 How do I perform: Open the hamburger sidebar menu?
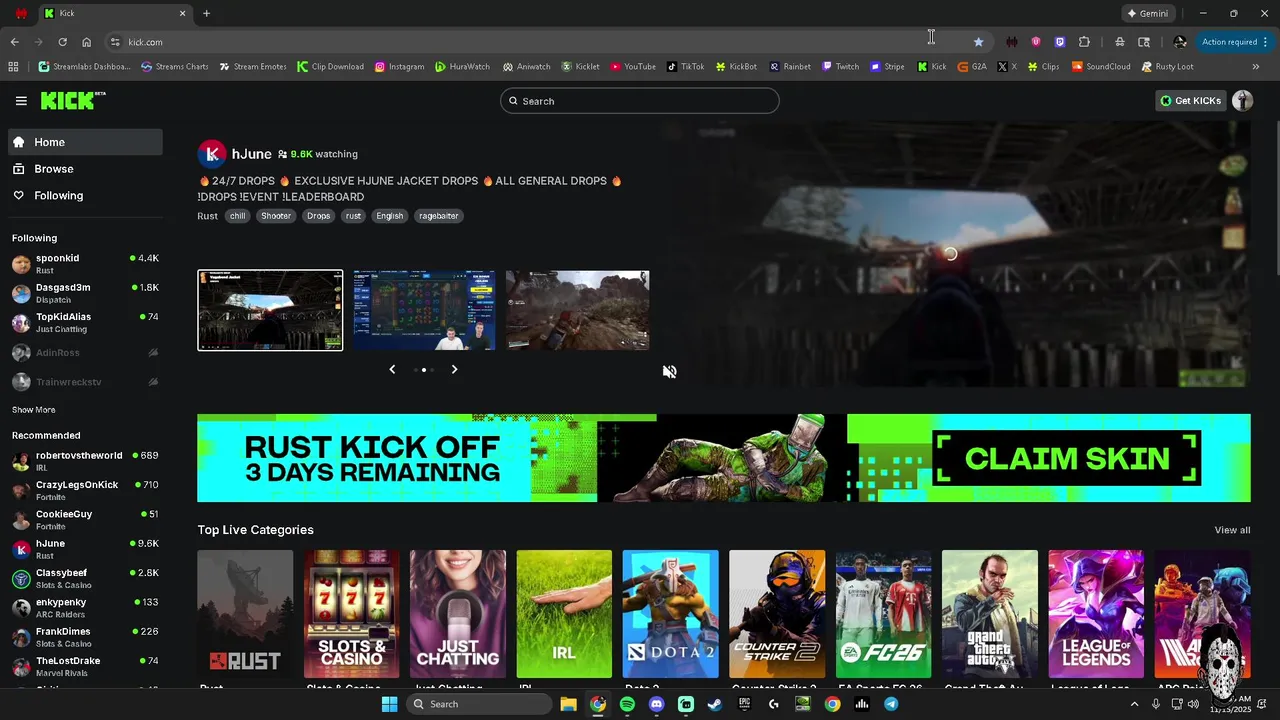click(x=21, y=101)
